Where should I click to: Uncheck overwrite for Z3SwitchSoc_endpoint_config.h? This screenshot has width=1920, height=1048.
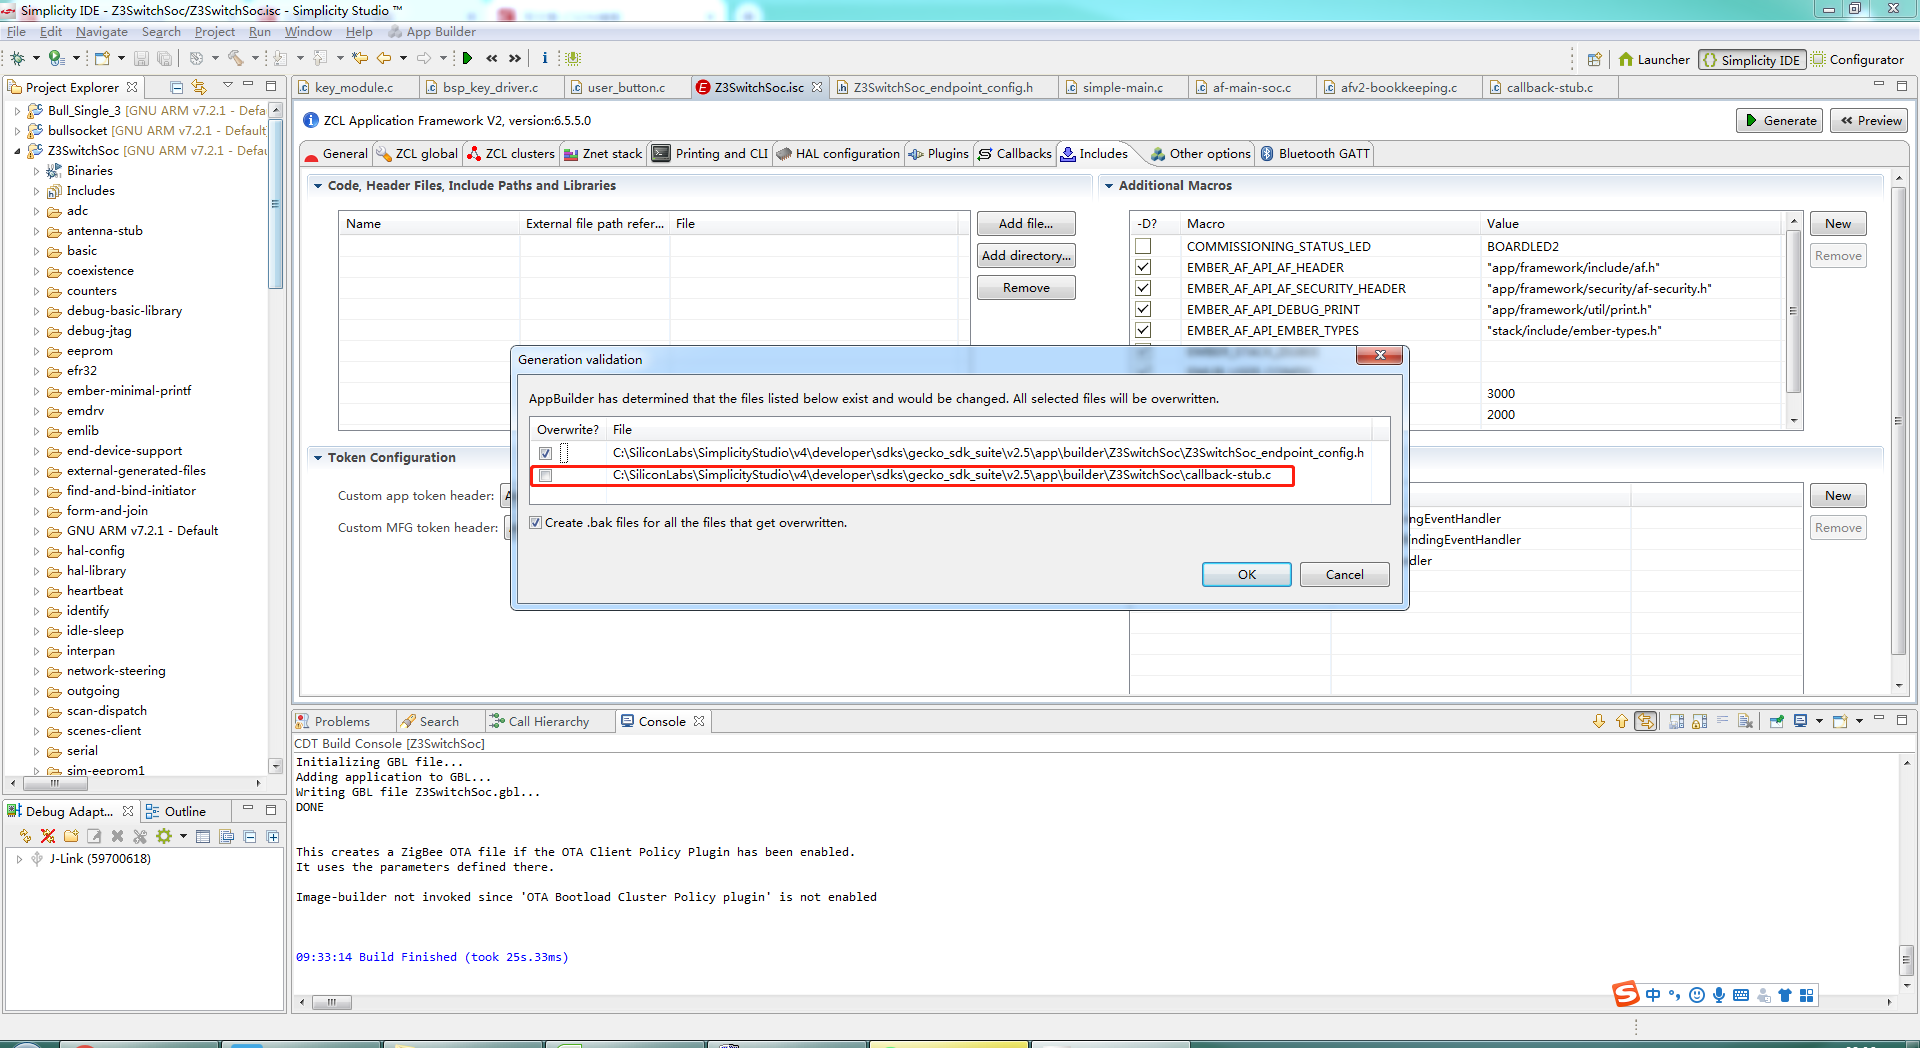click(x=545, y=453)
